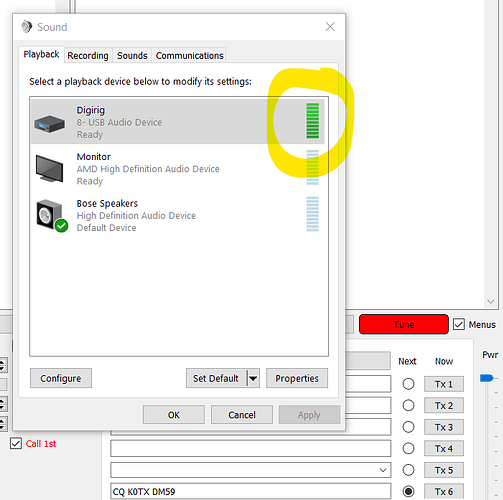This screenshot has width=503, height=500.
Task: Toggle the Menus checkbox
Action: pos(459,324)
